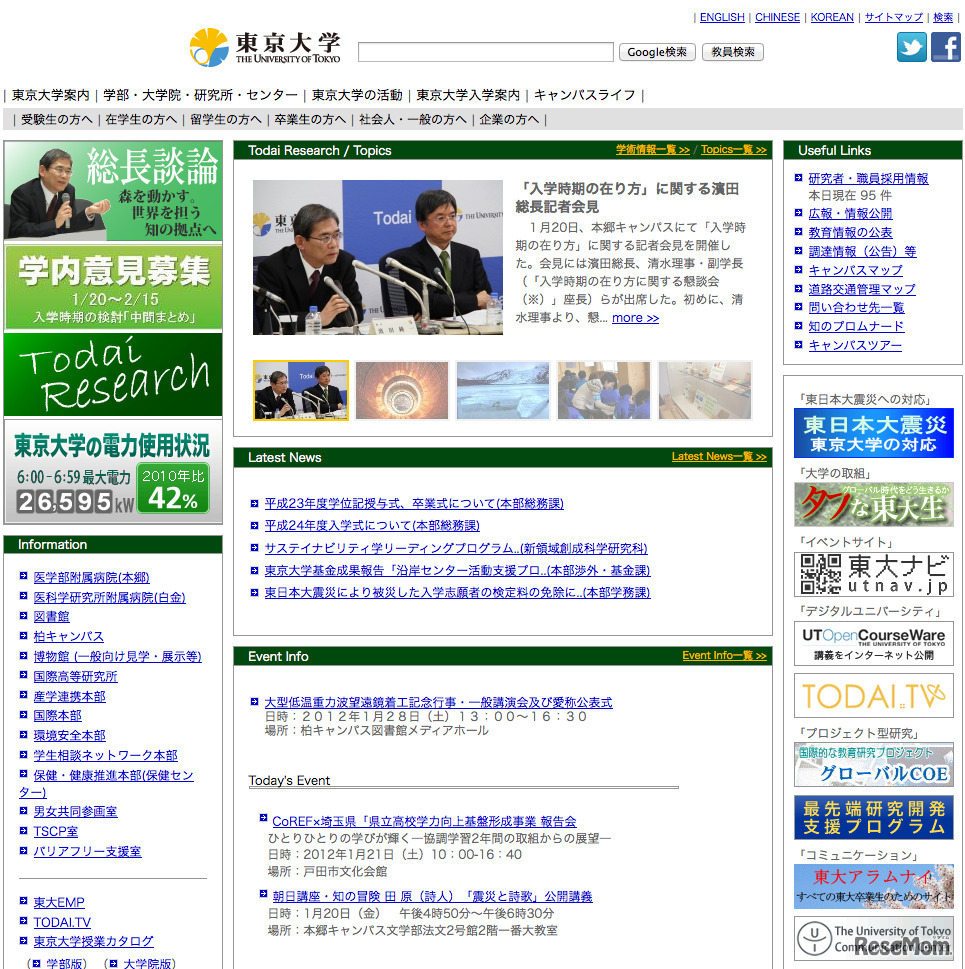
Task: Open the 東京大学の電力使用状況 panel
Action: pos(113,472)
